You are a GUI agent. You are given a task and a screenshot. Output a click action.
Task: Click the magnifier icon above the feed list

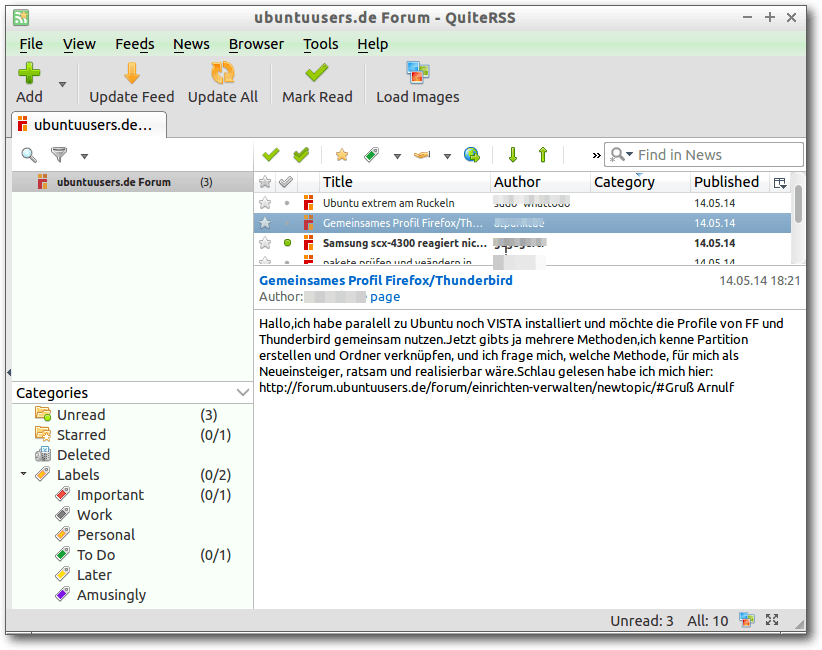[29, 155]
